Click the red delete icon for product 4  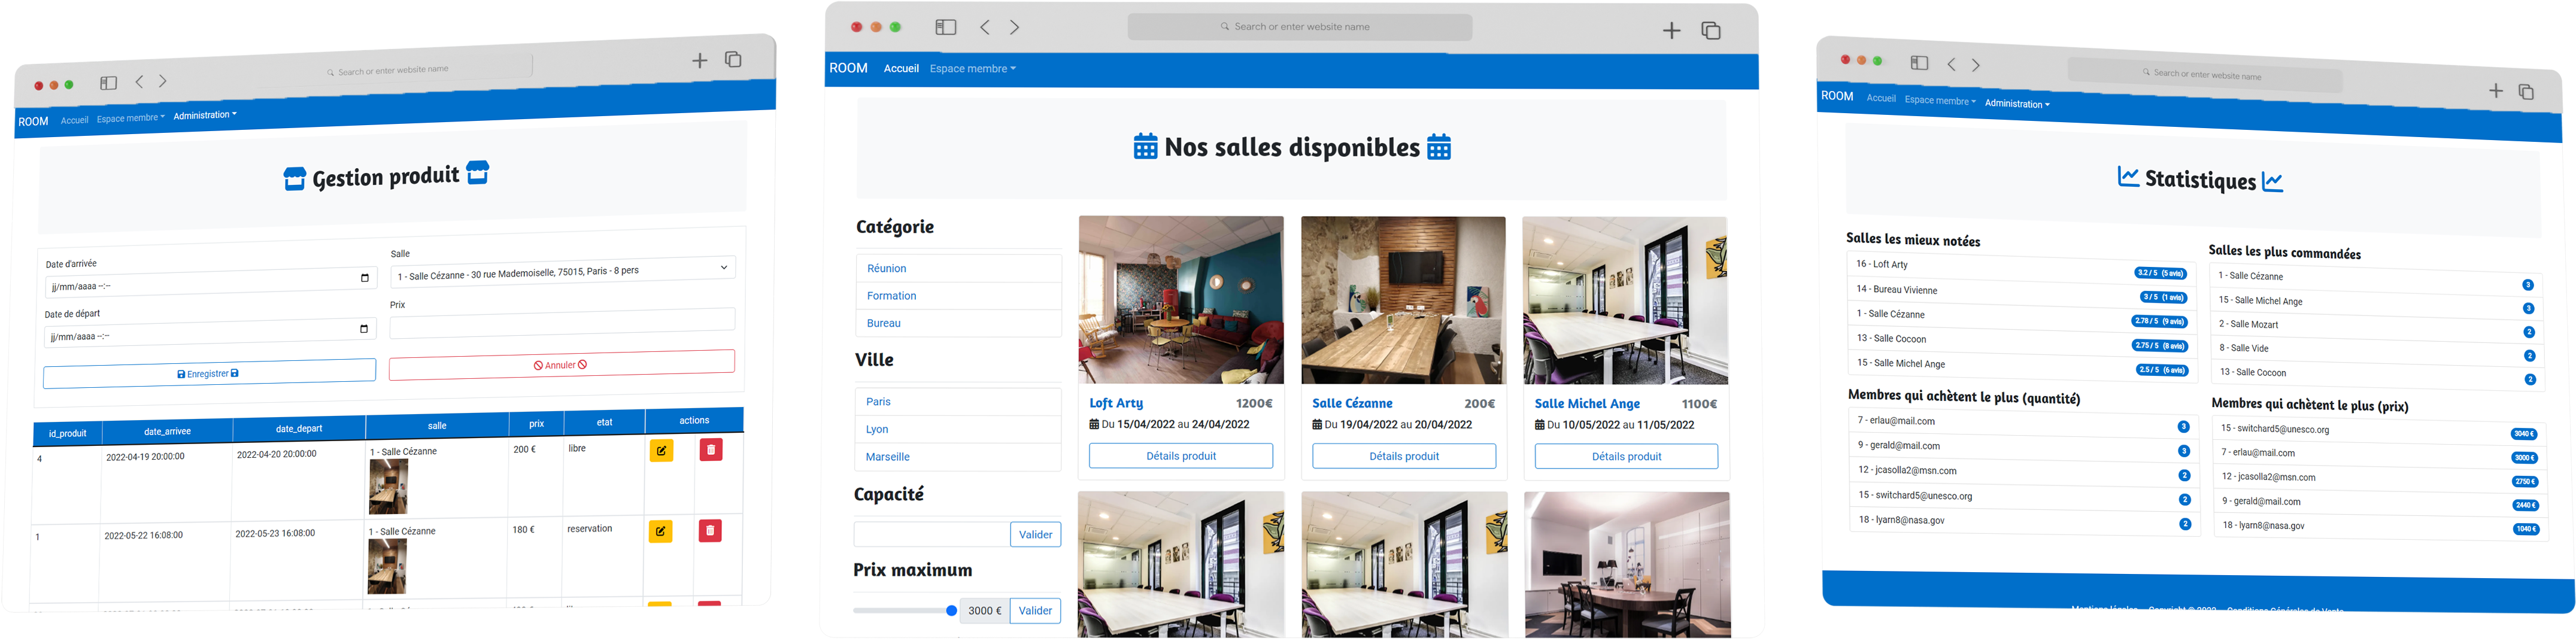click(710, 450)
